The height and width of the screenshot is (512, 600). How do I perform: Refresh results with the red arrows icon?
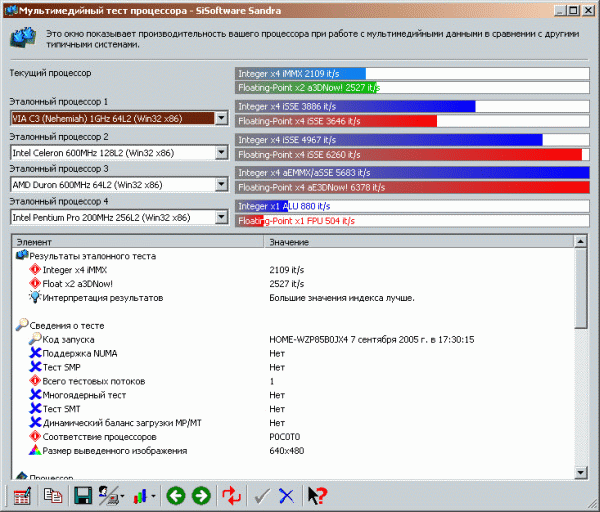coord(231,496)
